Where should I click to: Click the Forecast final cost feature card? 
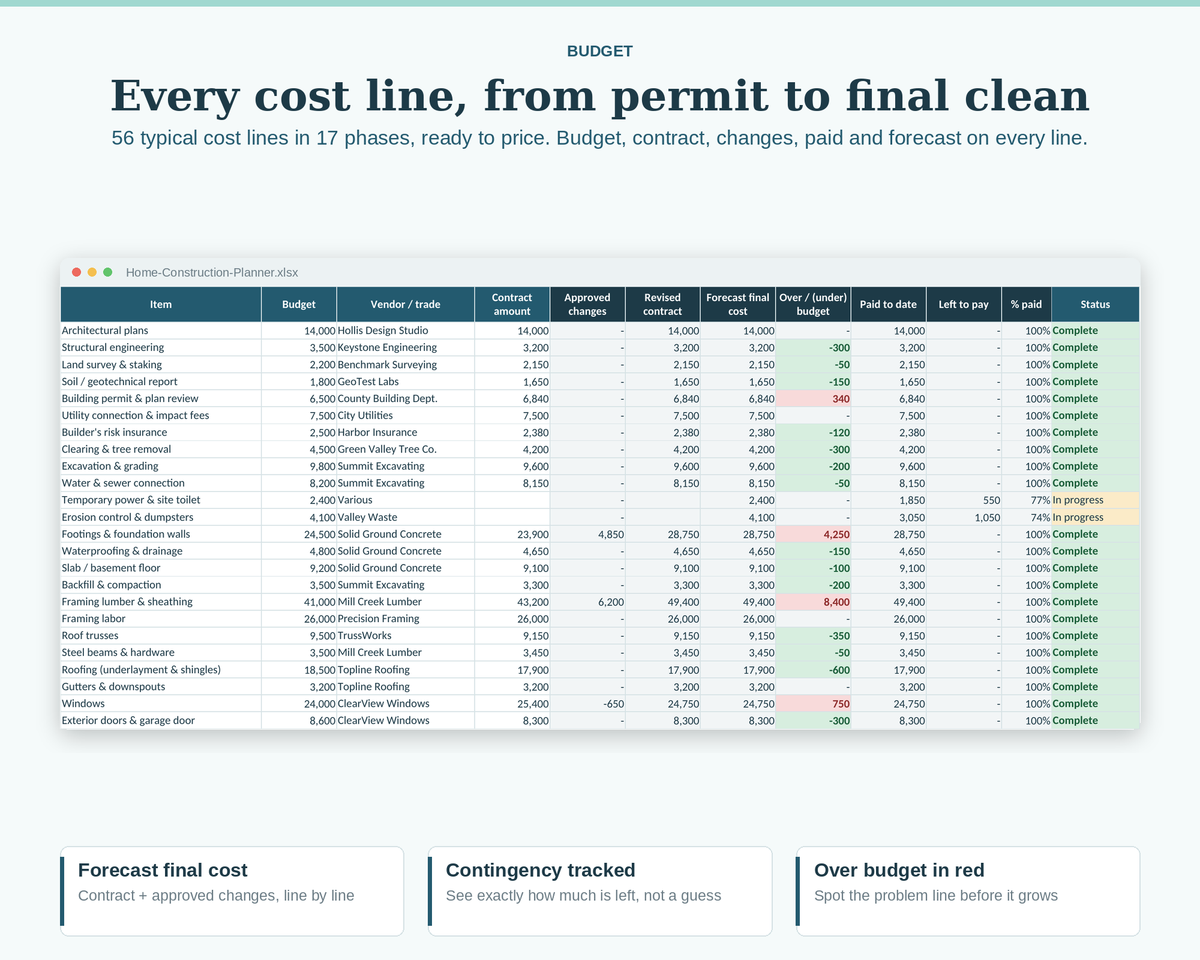[232, 891]
